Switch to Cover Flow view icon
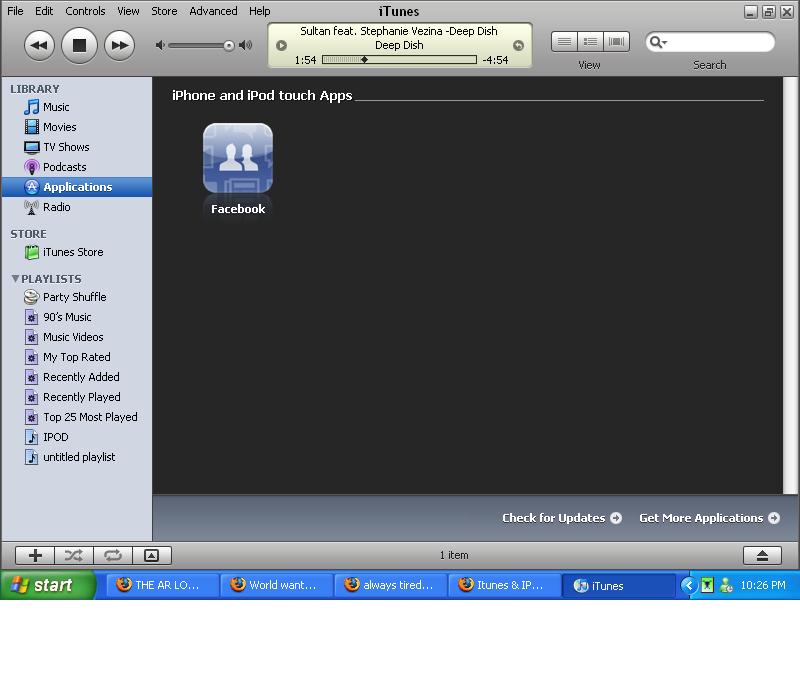Screen dimensions: 800x693 (x=616, y=42)
